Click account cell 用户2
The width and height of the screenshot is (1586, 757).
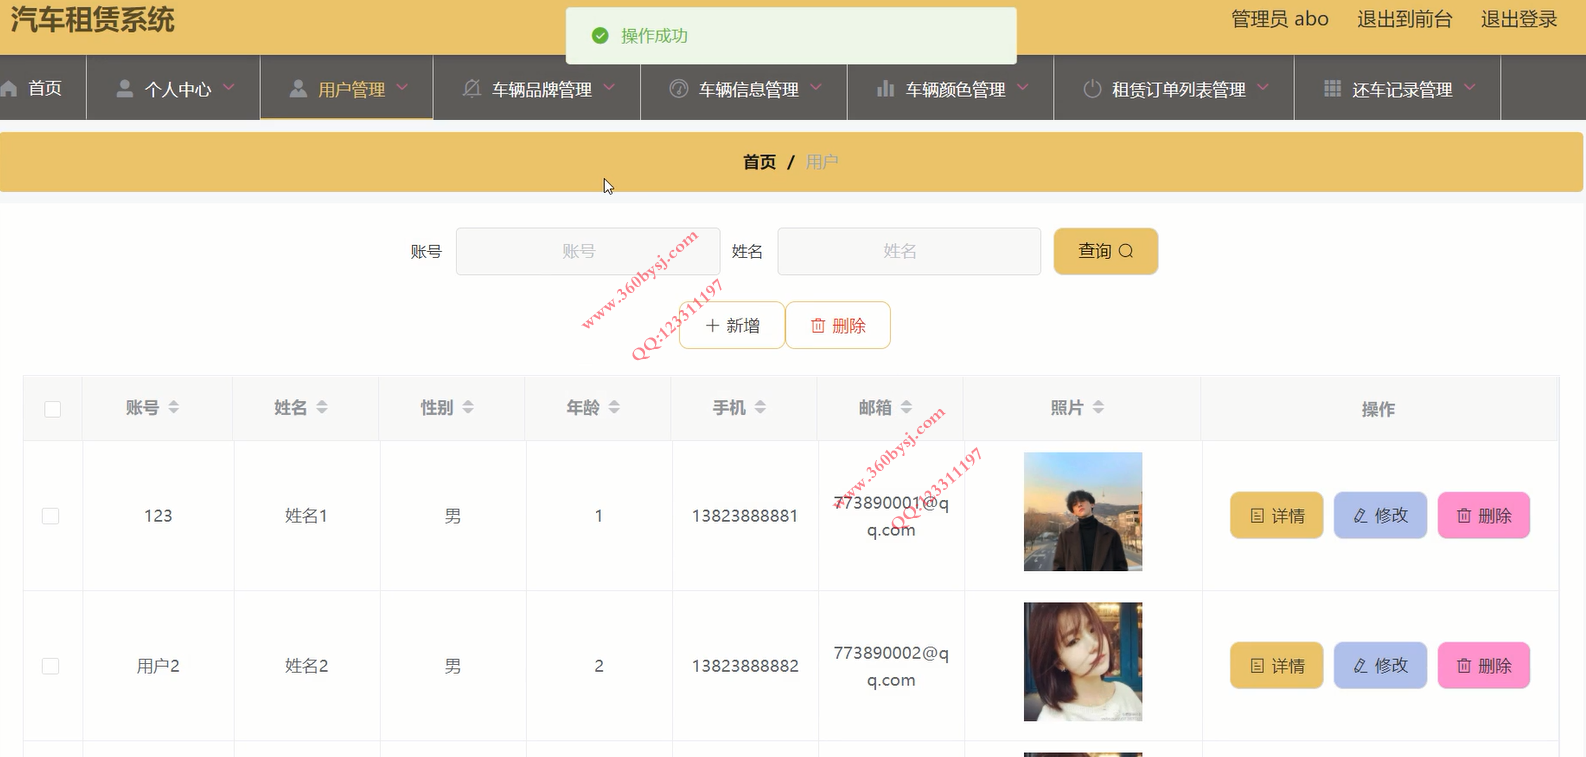click(x=158, y=666)
